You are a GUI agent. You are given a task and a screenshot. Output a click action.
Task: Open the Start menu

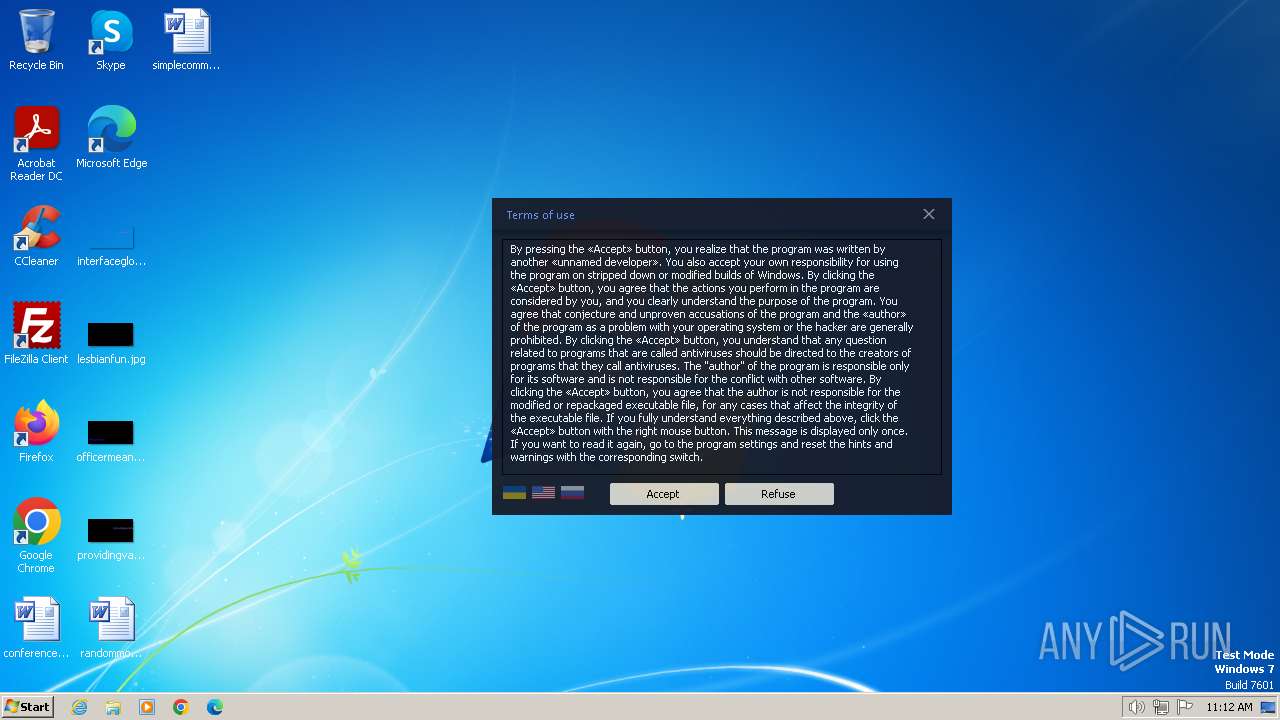27,706
